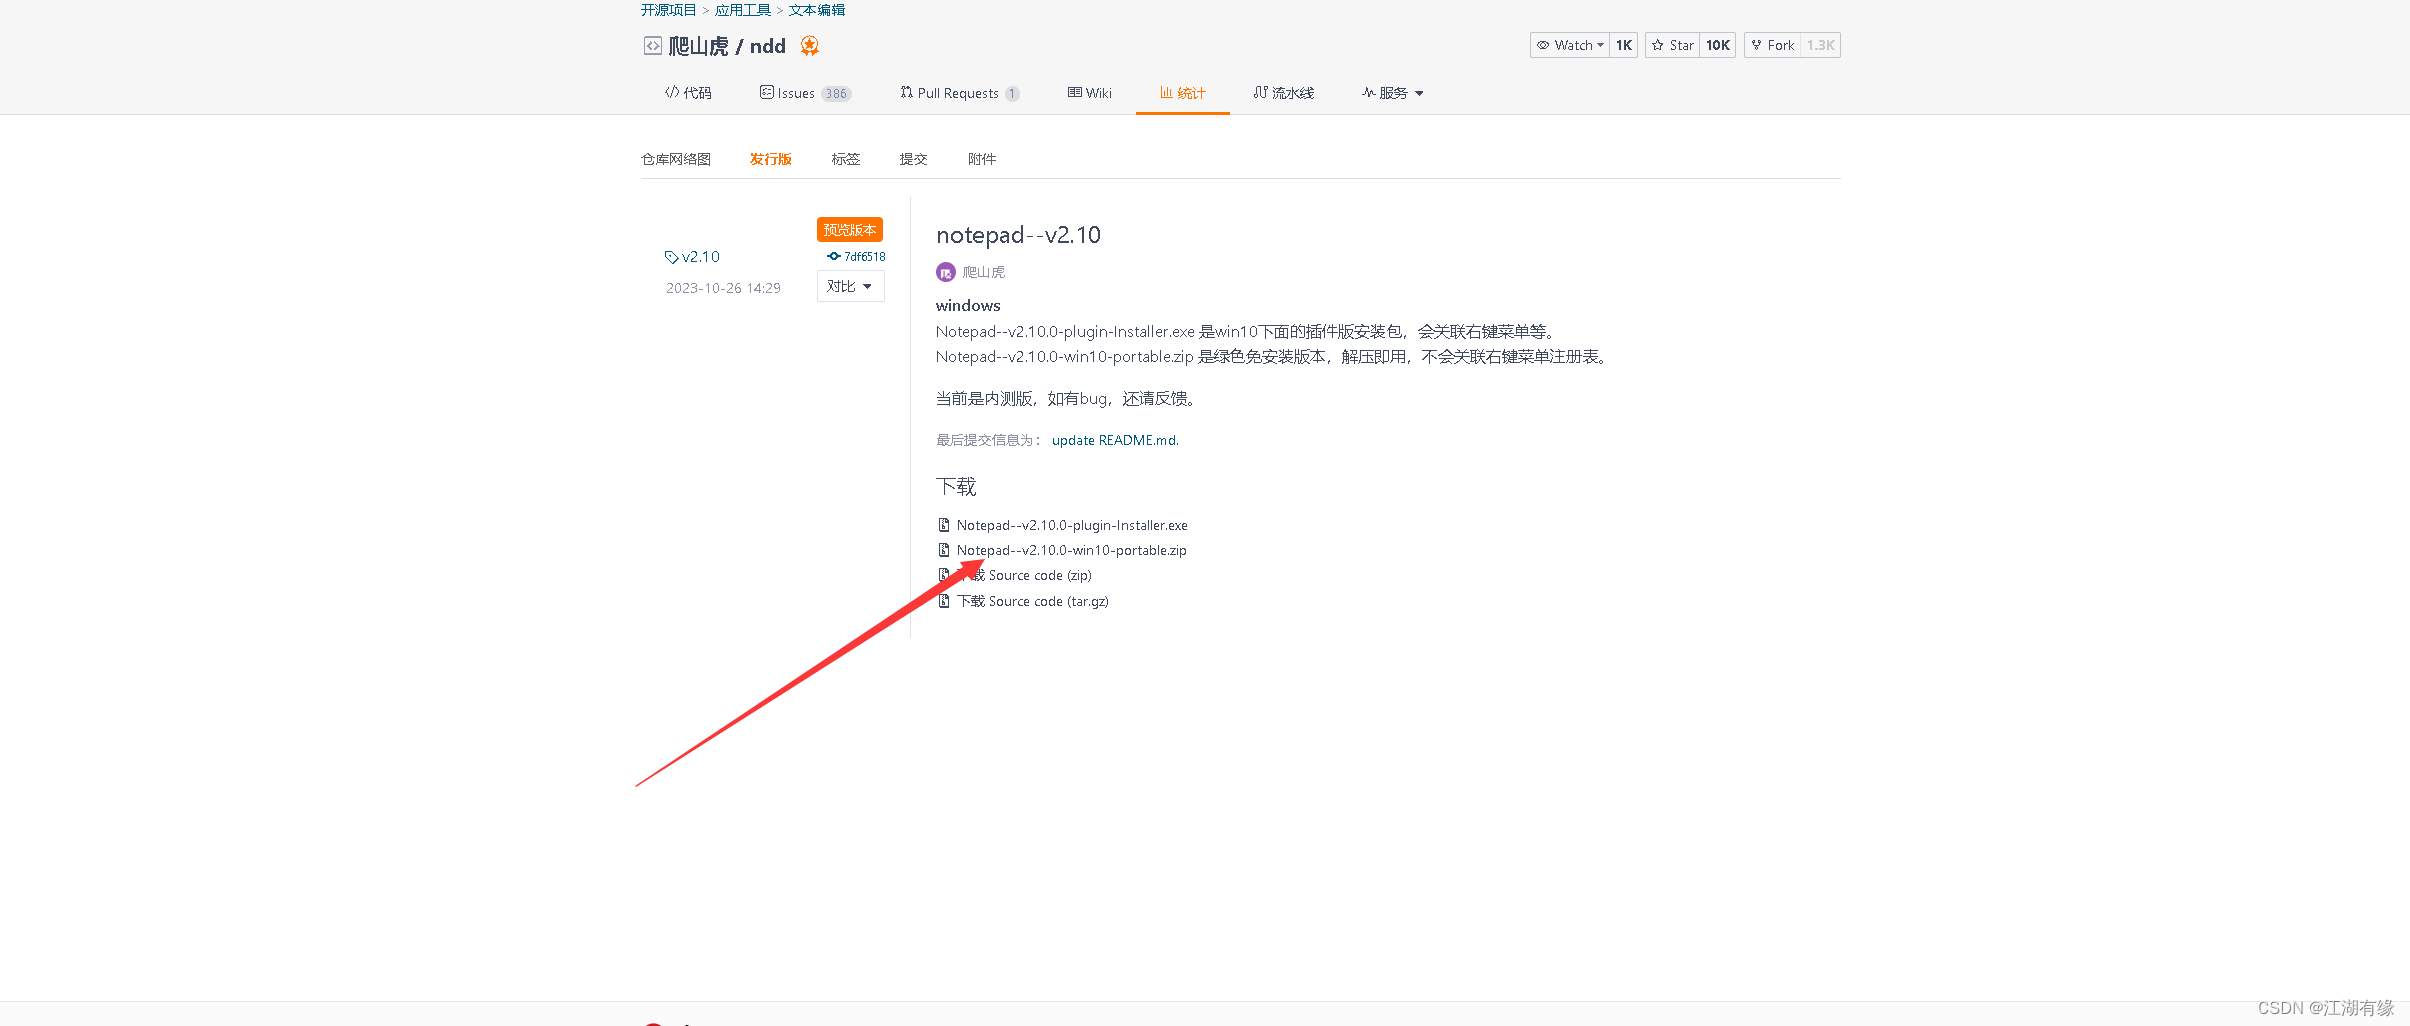Image resolution: width=2410 pixels, height=1026 pixels.
Task: Switch to the Wiki tab
Action: pyautogui.click(x=1089, y=92)
